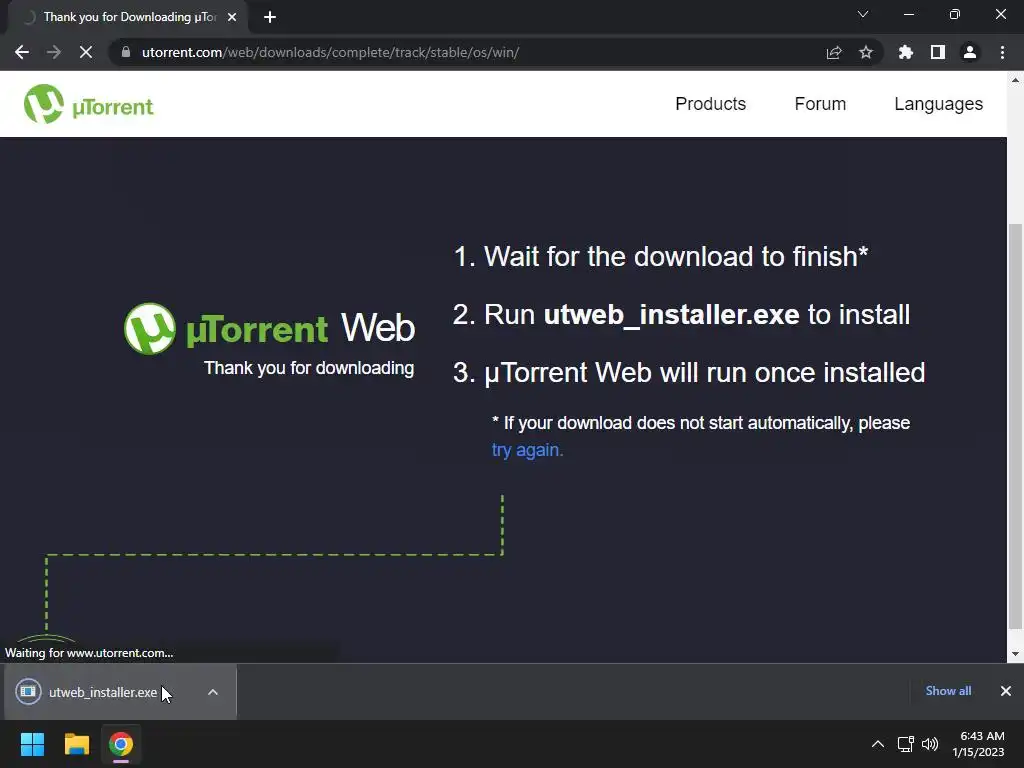Click 'Thank you for downloading' text
The height and width of the screenshot is (768, 1024).
point(309,368)
